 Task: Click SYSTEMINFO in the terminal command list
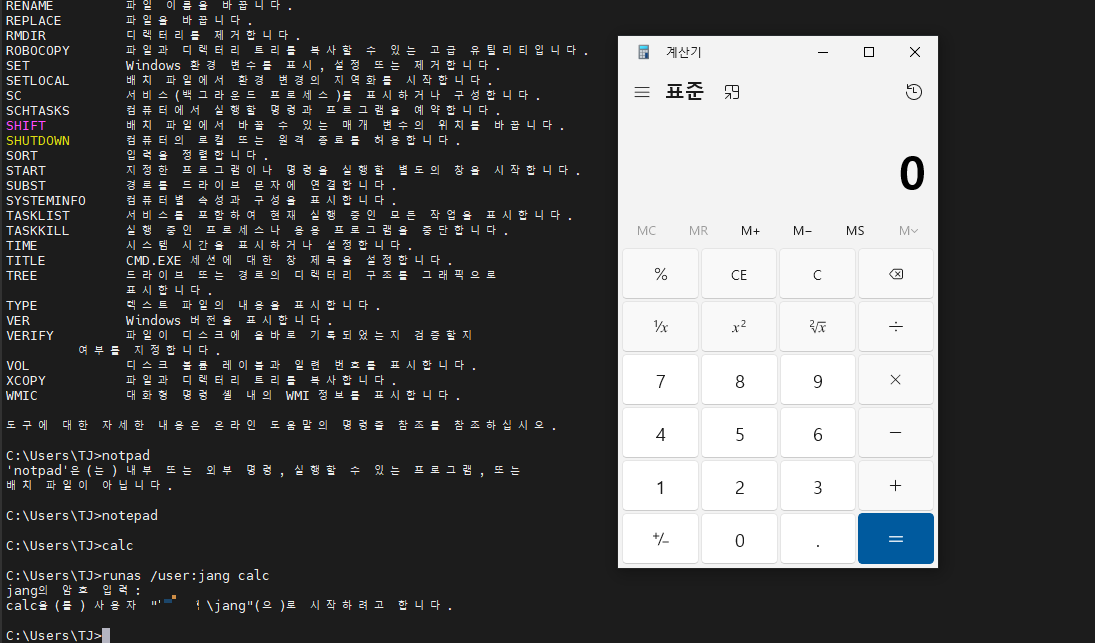[45, 200]
